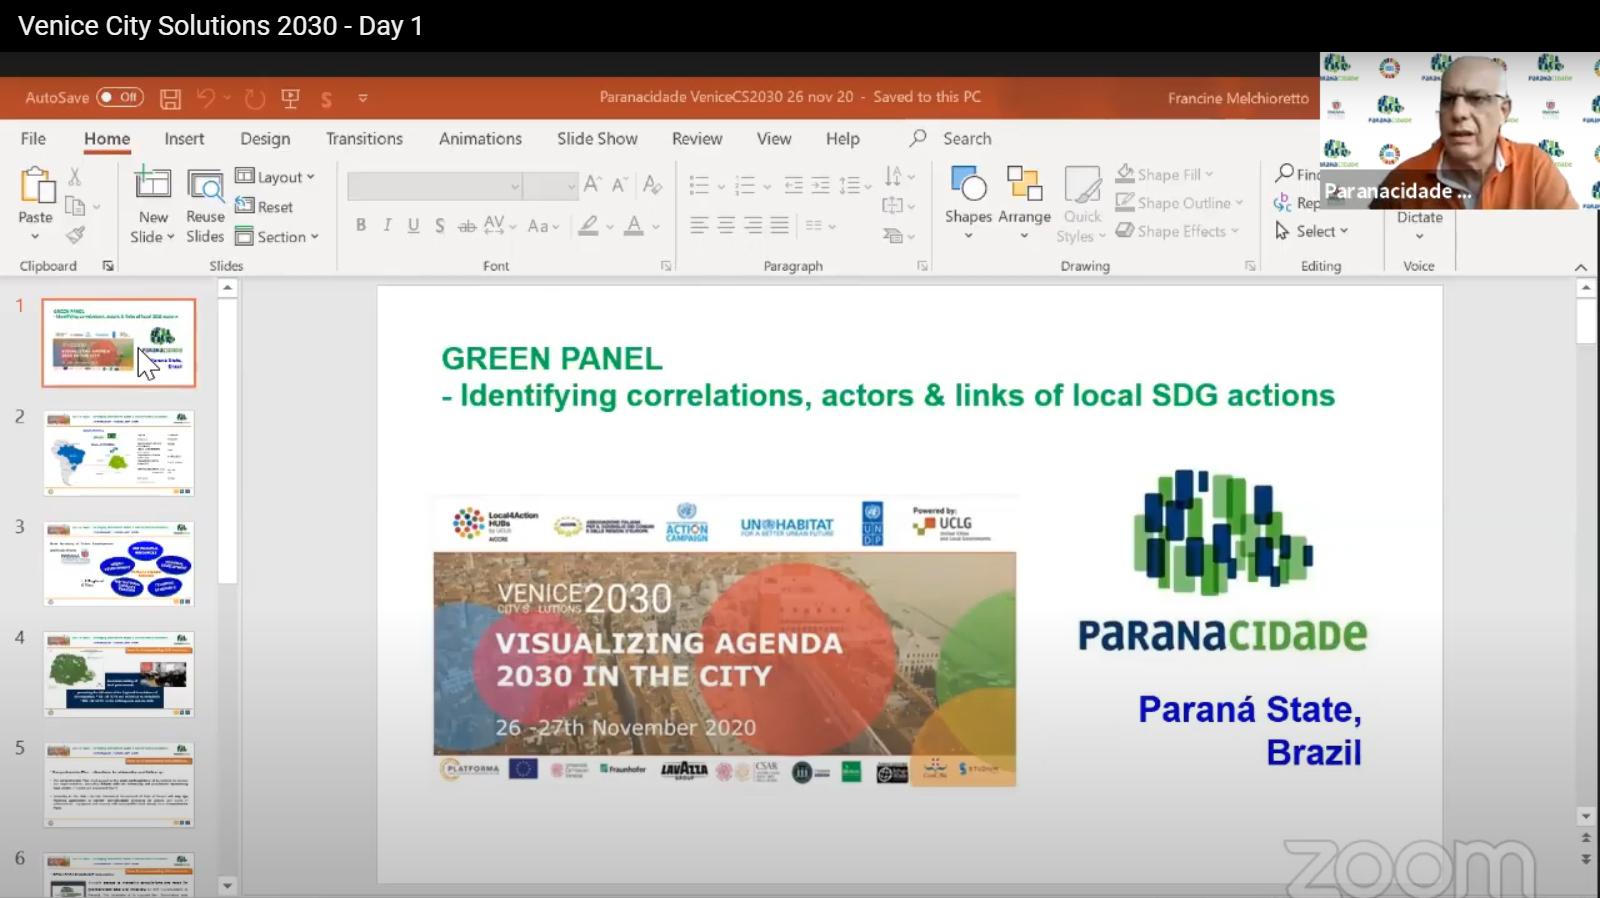Click the Paste clipboard icon
1600x898 pixels.
[36, 186]
